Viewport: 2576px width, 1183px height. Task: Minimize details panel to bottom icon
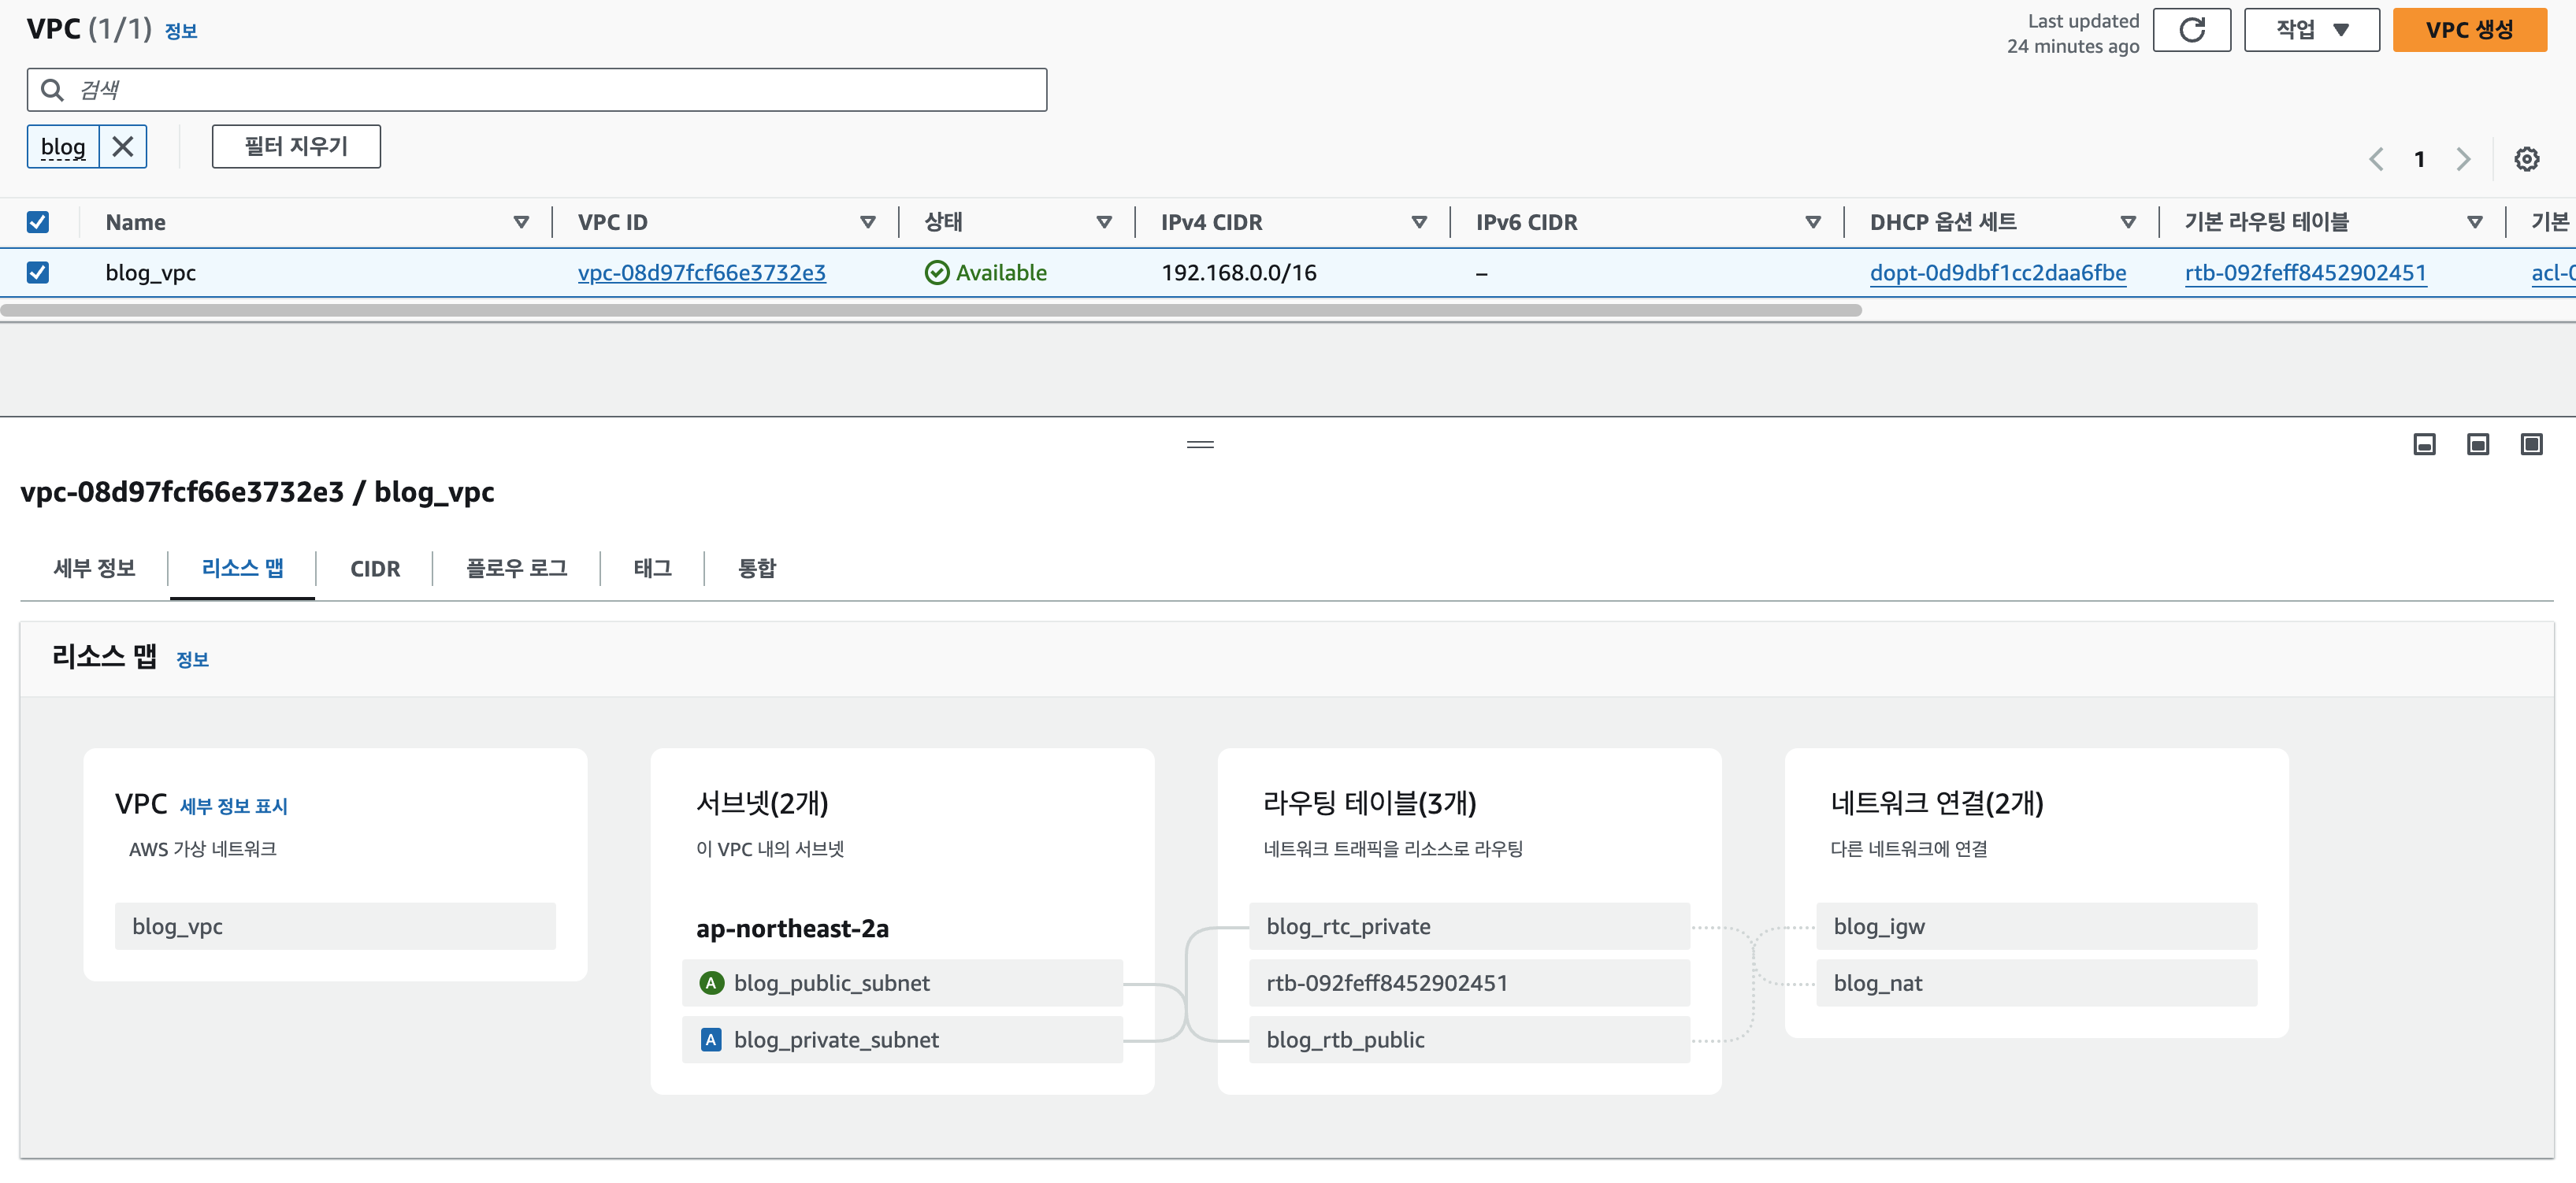[x=2424, y=444]
